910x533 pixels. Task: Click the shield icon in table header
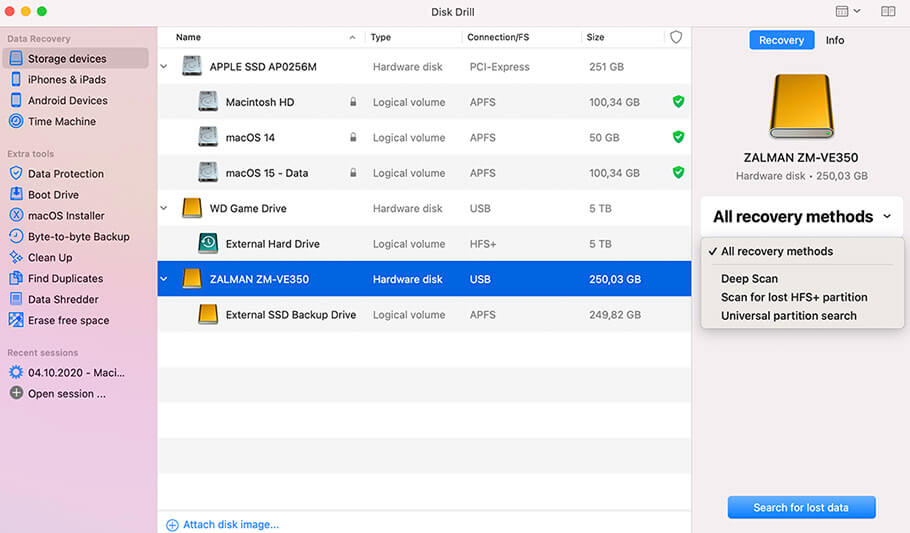point(676,37)
